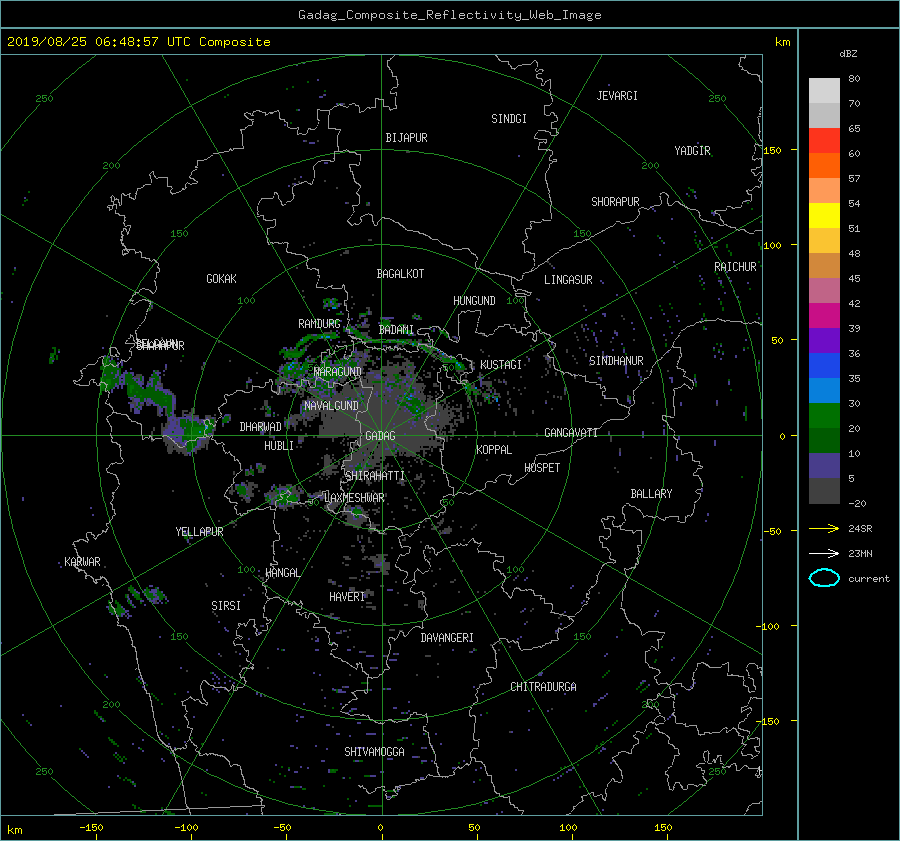Select the CHITRADURGA label

[543, 687]
